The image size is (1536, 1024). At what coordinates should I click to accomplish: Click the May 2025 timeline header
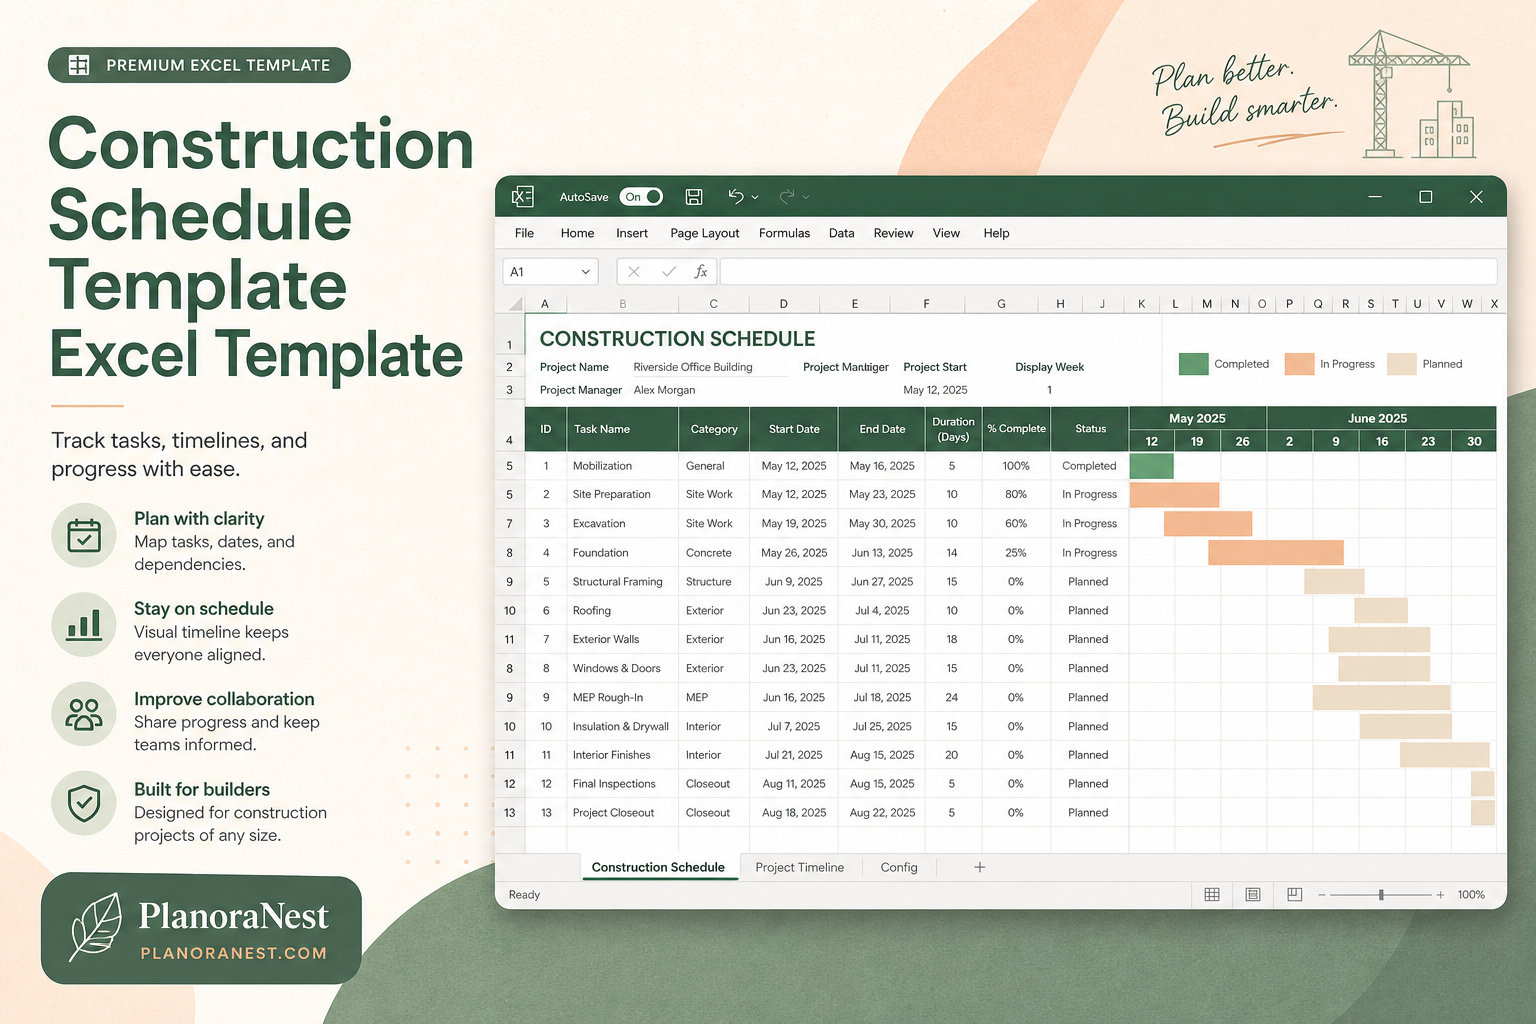pyautogui.click(x=1197, y=418)
